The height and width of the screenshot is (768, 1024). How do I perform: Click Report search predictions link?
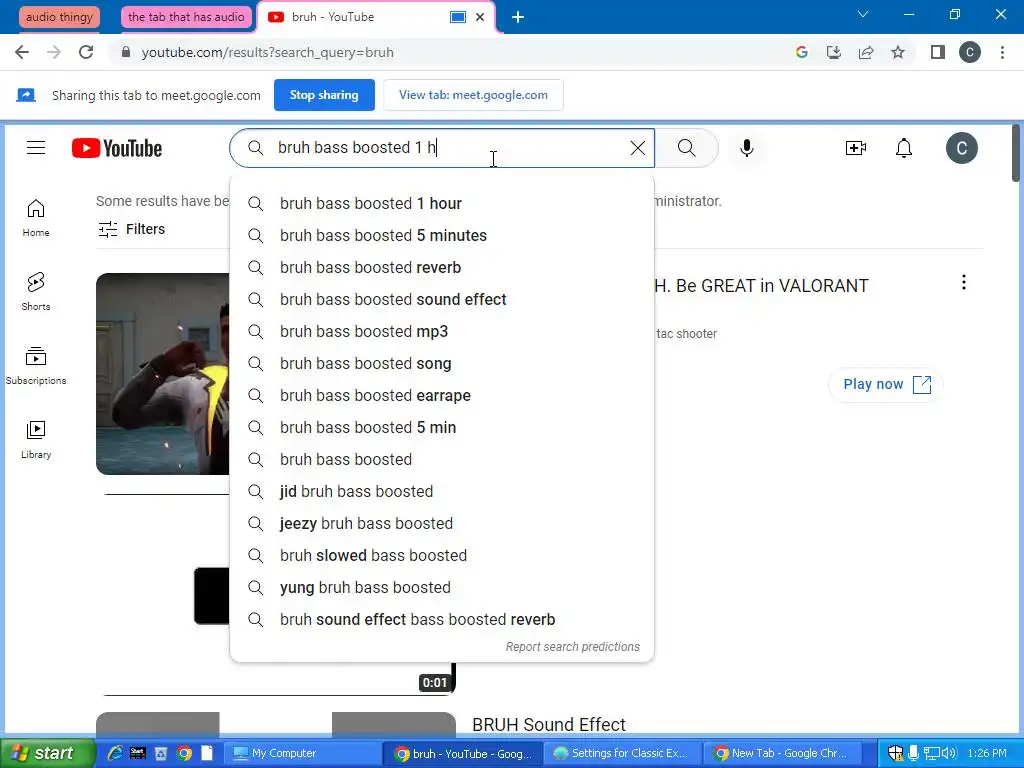[573, 647]
